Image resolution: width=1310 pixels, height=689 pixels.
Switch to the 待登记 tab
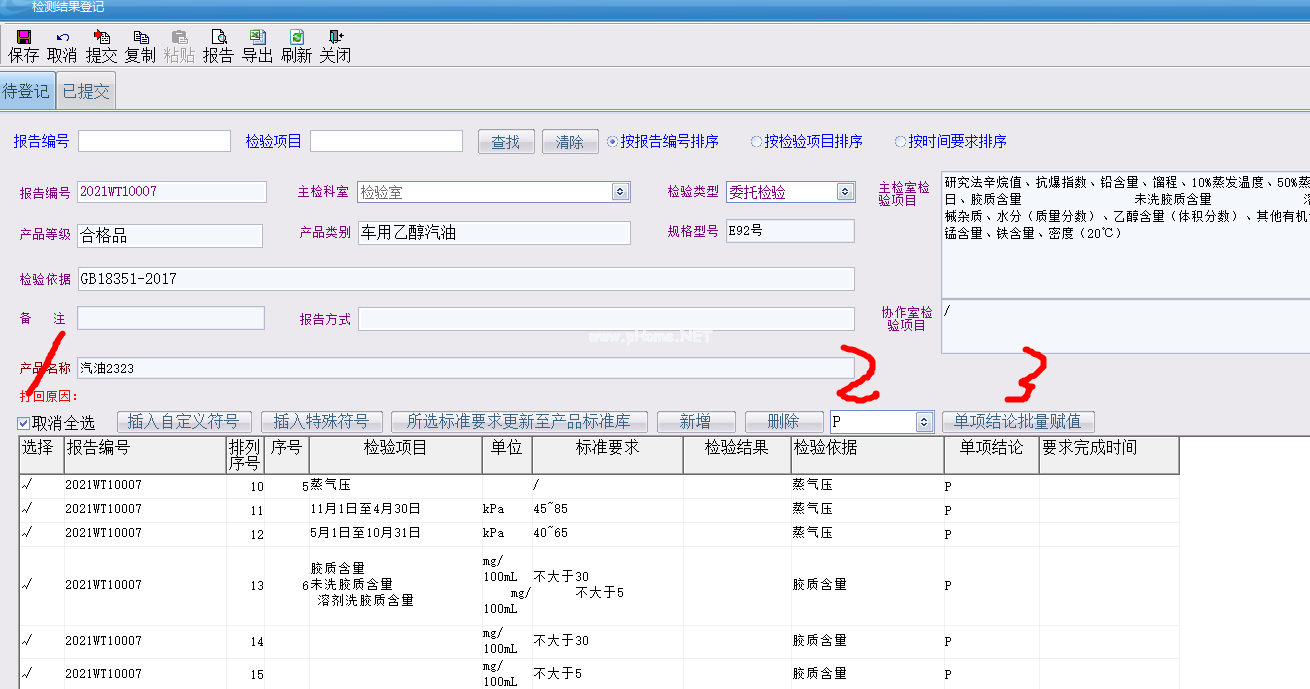[27, 89]
